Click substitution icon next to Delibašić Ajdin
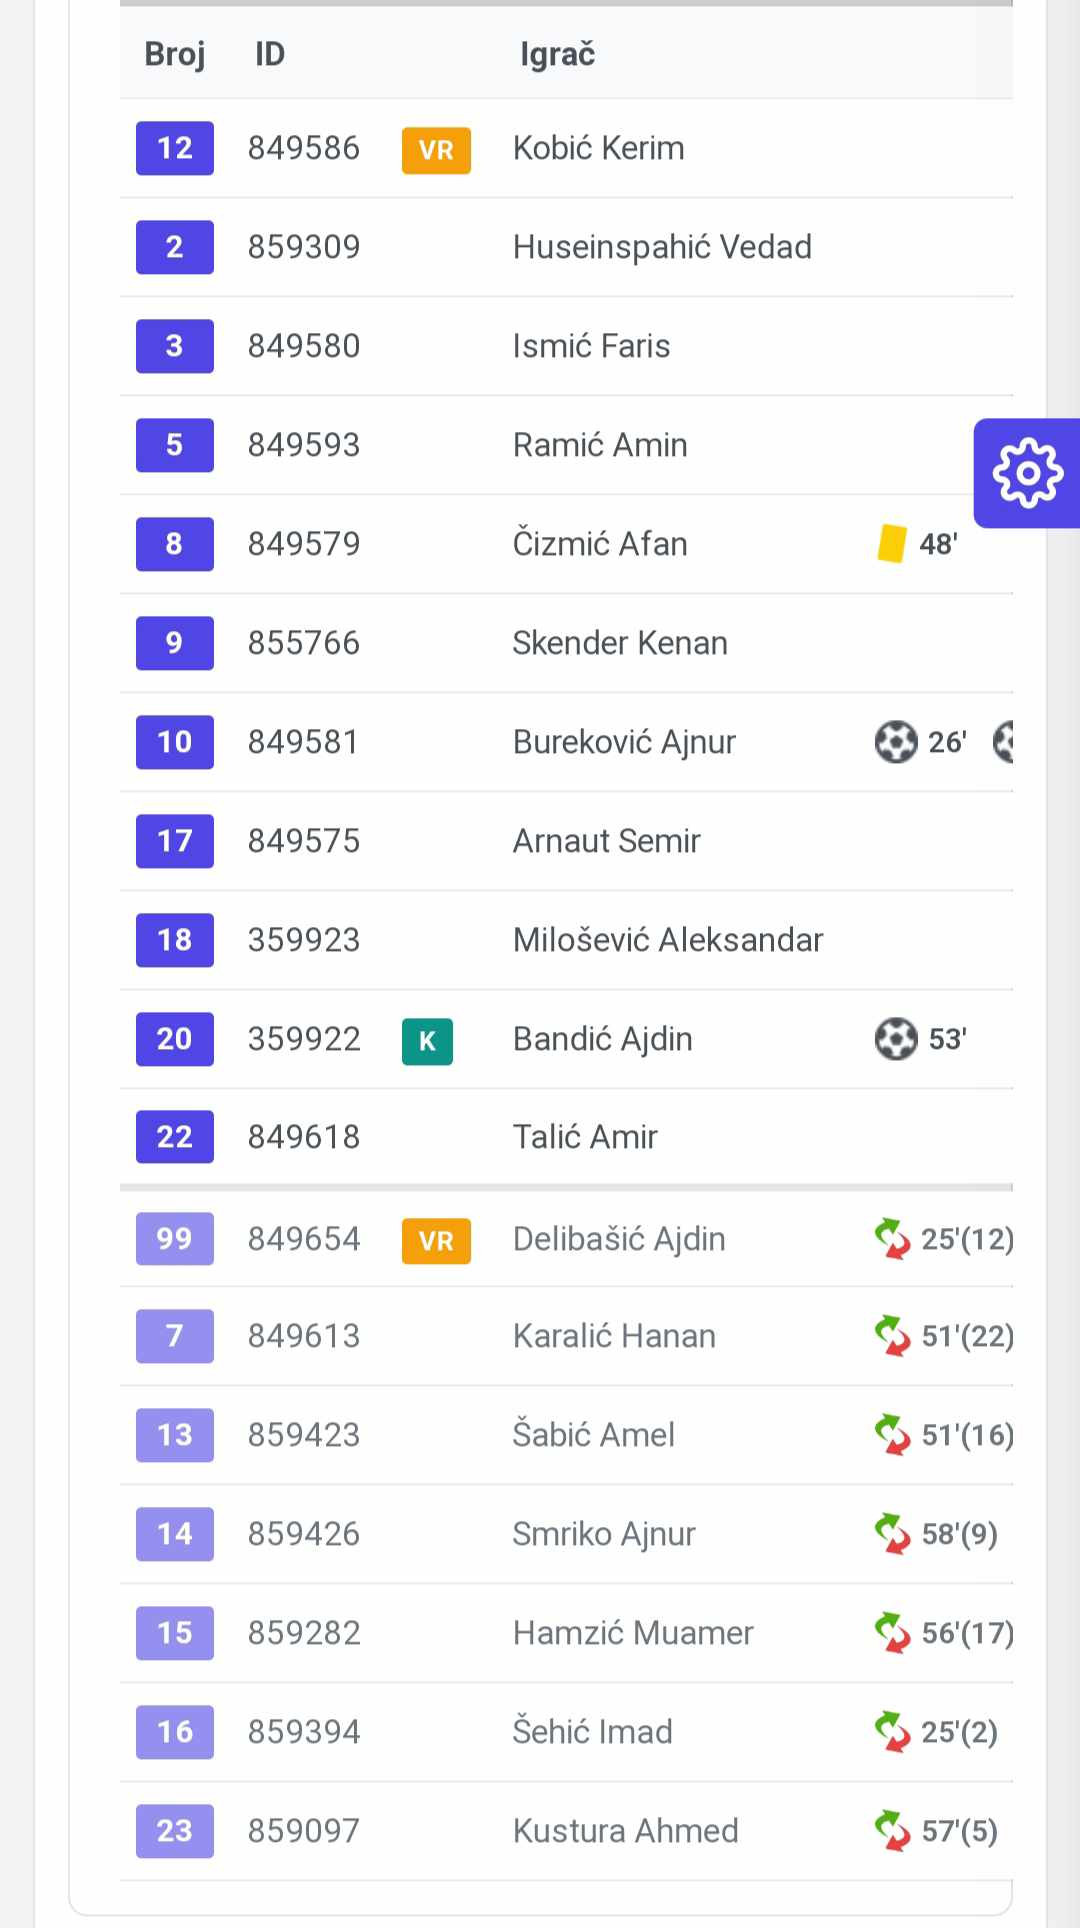Viewport: 1080px width, 1928px height. (x=892, y=1239)
